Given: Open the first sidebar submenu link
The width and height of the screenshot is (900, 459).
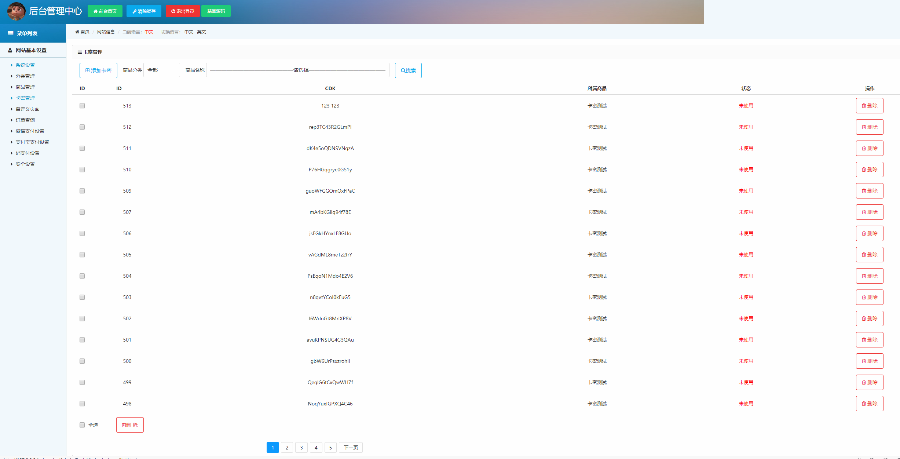Looking at the screenshot, I should point(25,65).
